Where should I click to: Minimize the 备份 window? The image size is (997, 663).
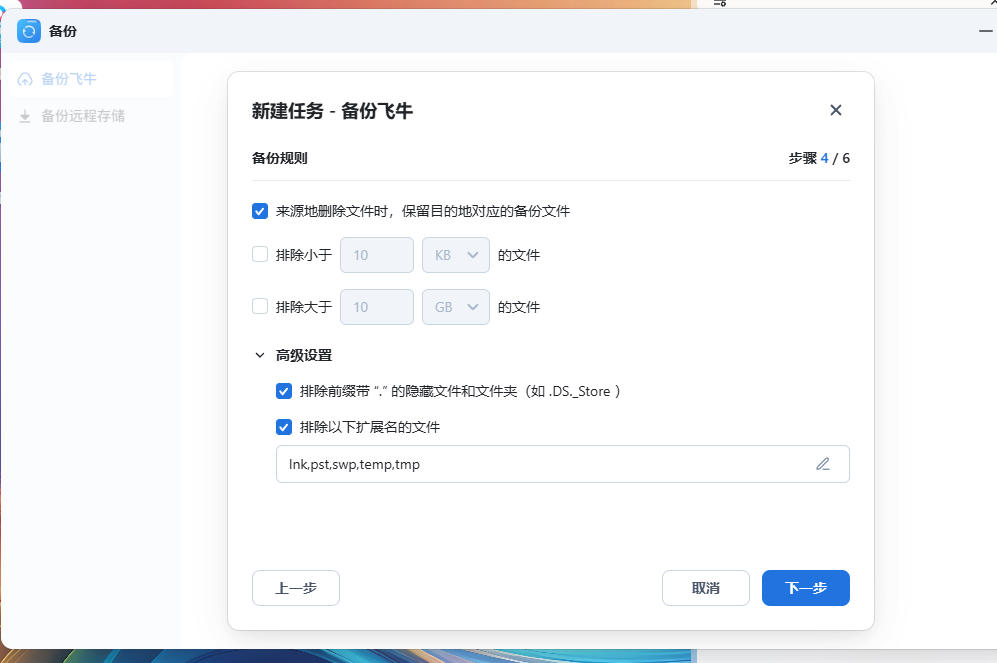985,31
